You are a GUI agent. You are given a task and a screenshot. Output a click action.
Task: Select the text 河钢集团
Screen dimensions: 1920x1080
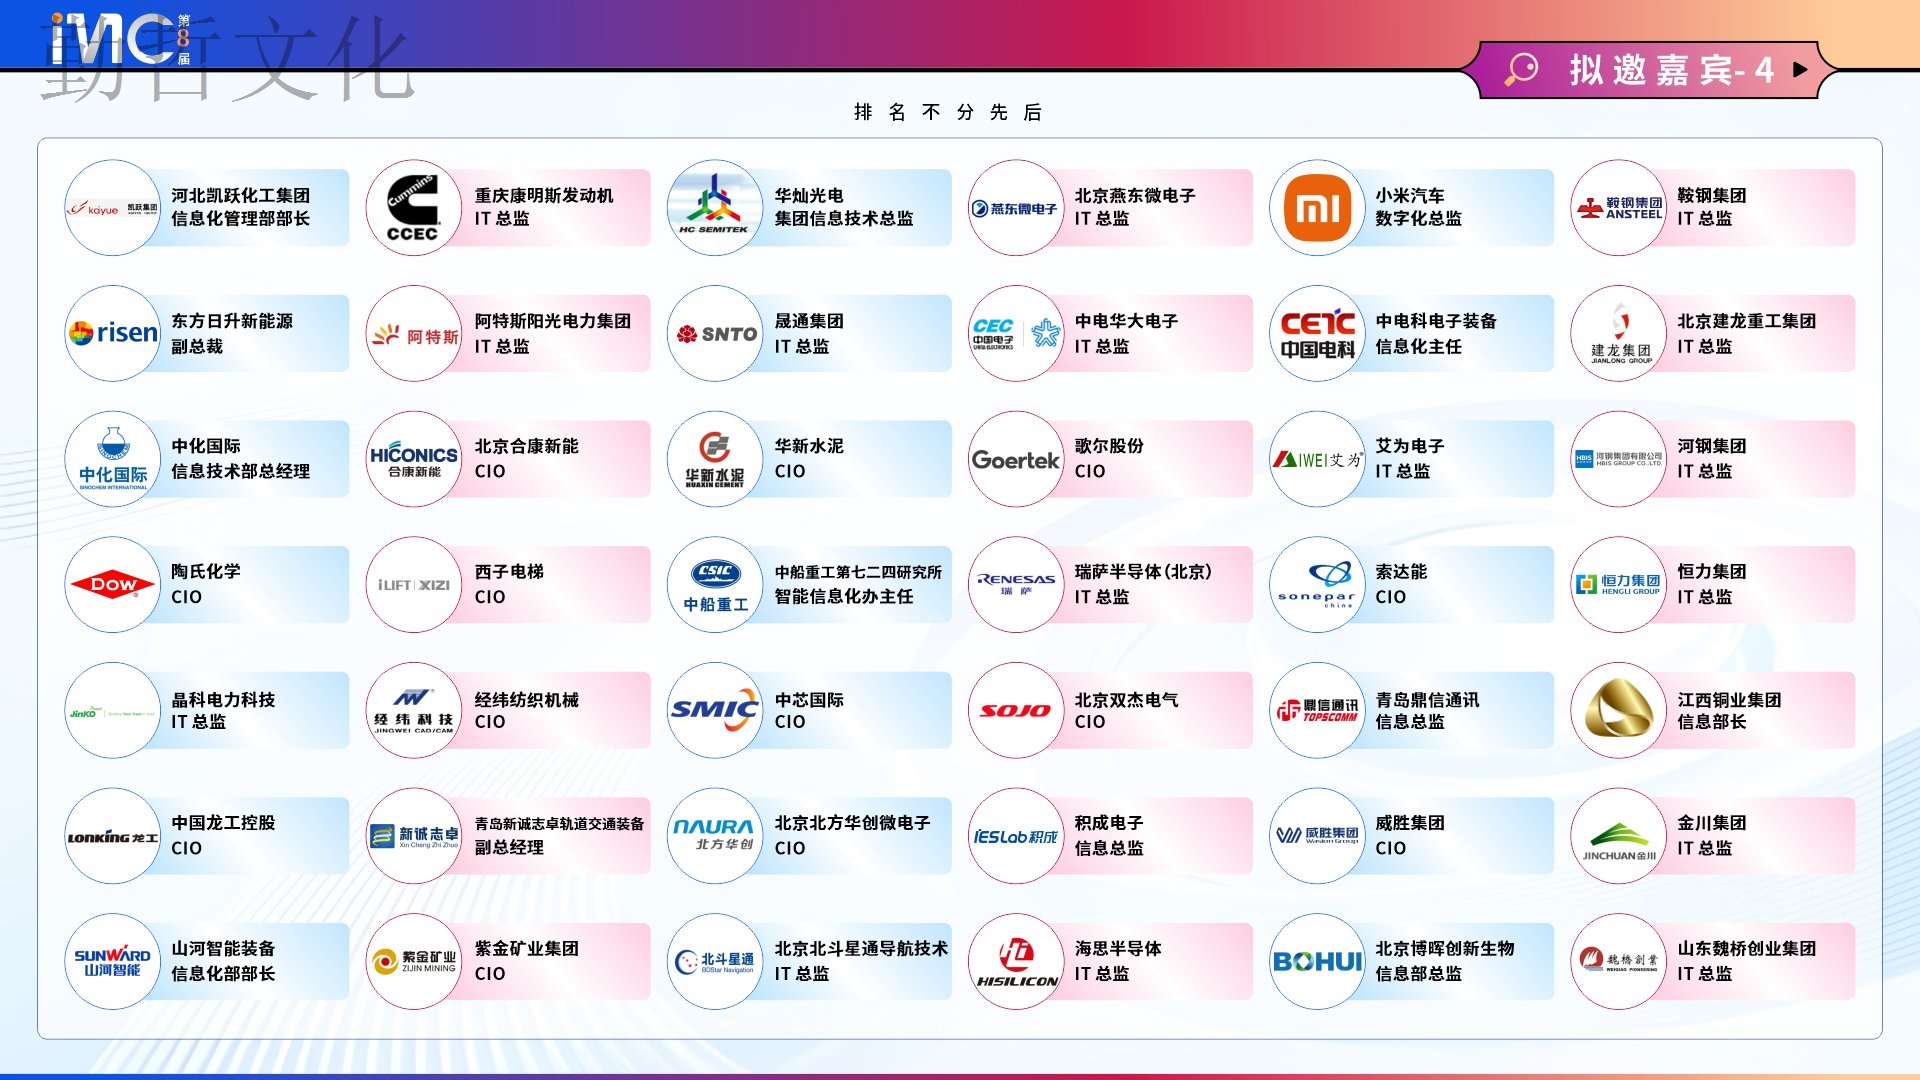[1711, 446]
